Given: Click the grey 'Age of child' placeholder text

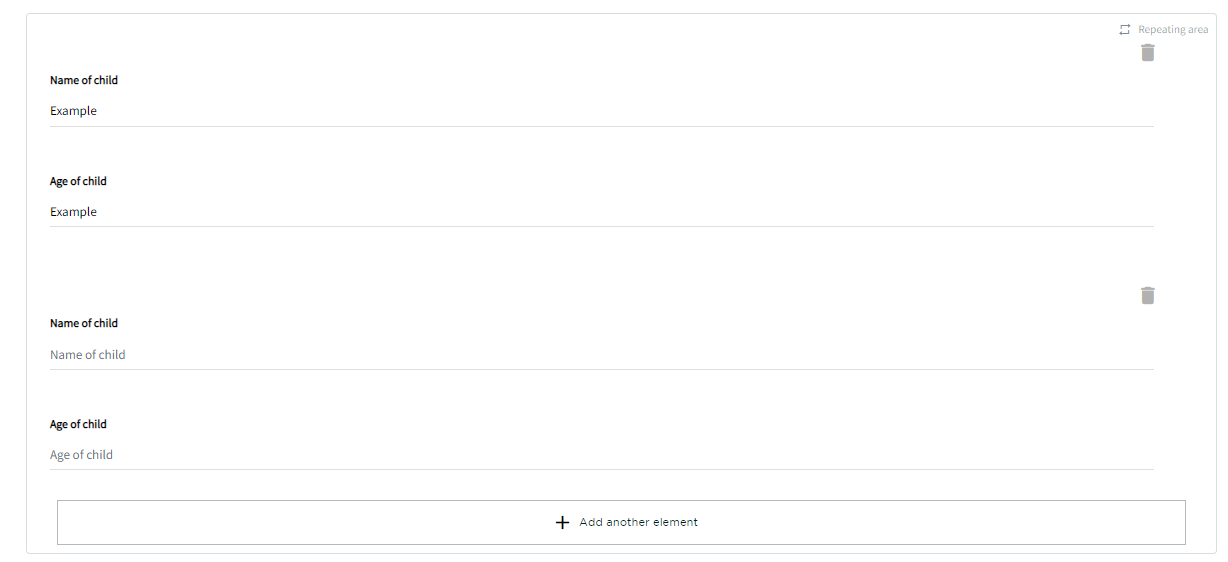Looking at the screenshot, I should pyautogui.click(x=82, y=455).
